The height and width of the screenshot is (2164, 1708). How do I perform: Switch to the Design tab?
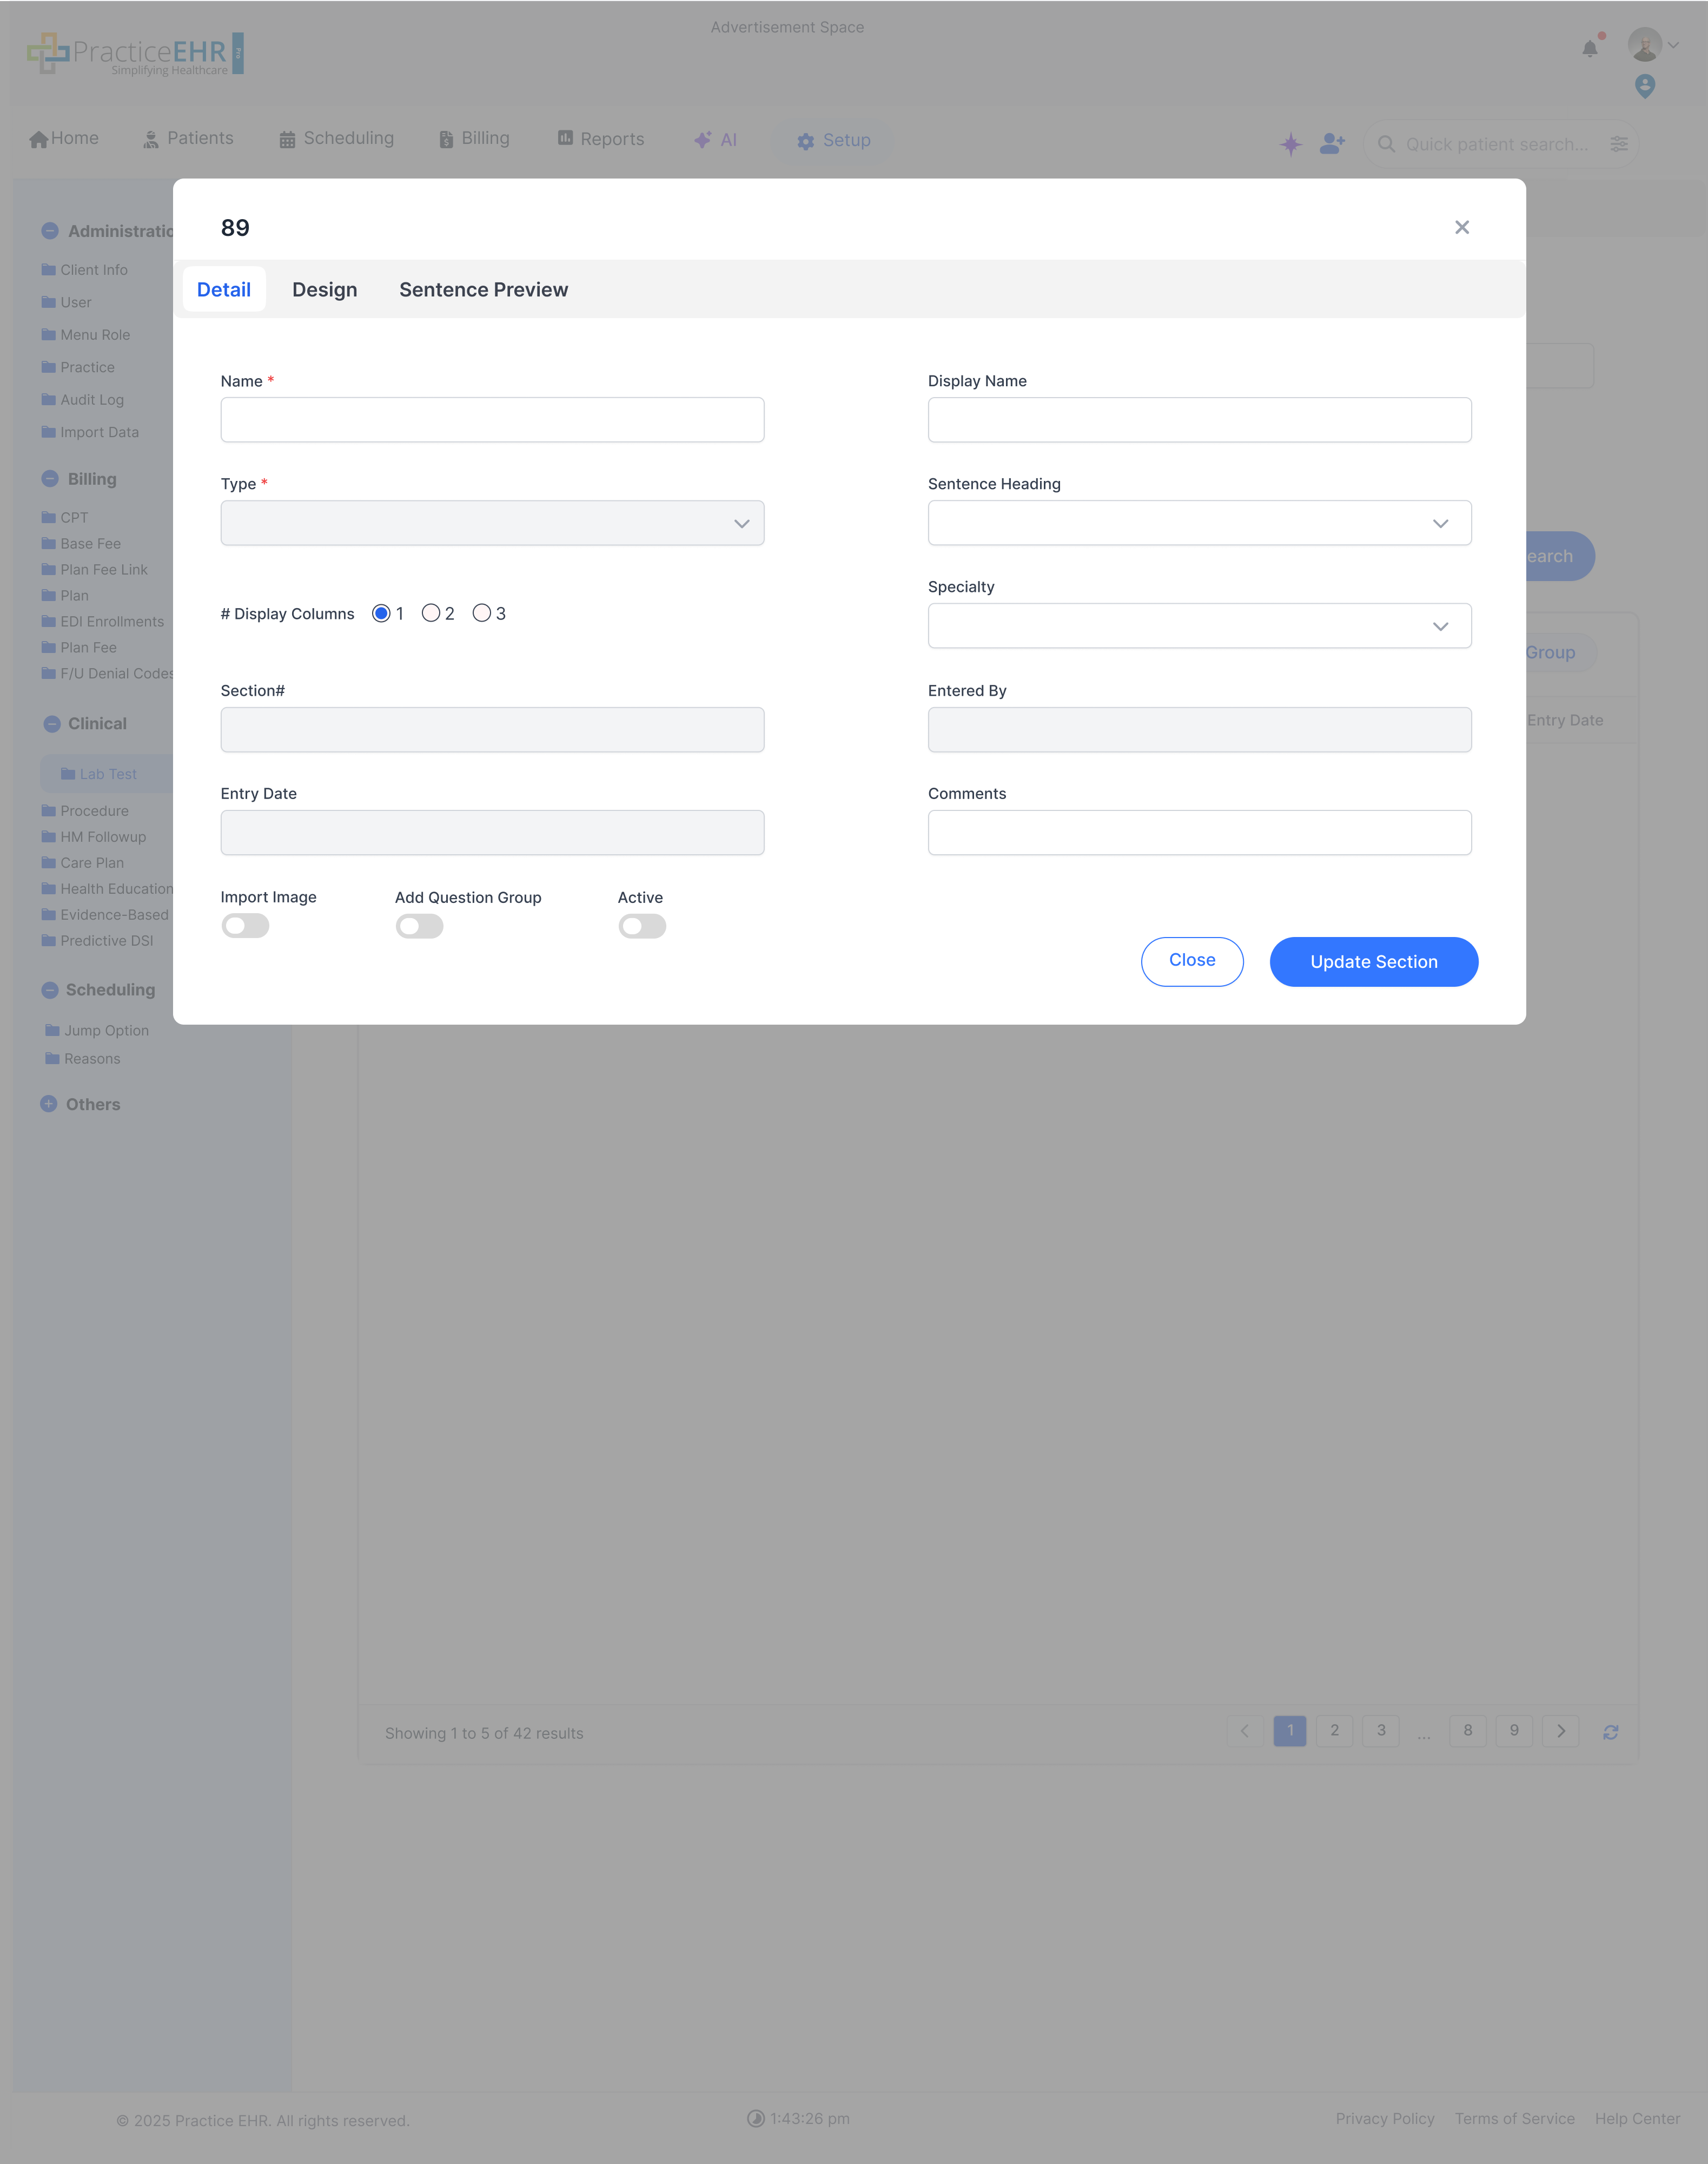click(x=324, y=290)
